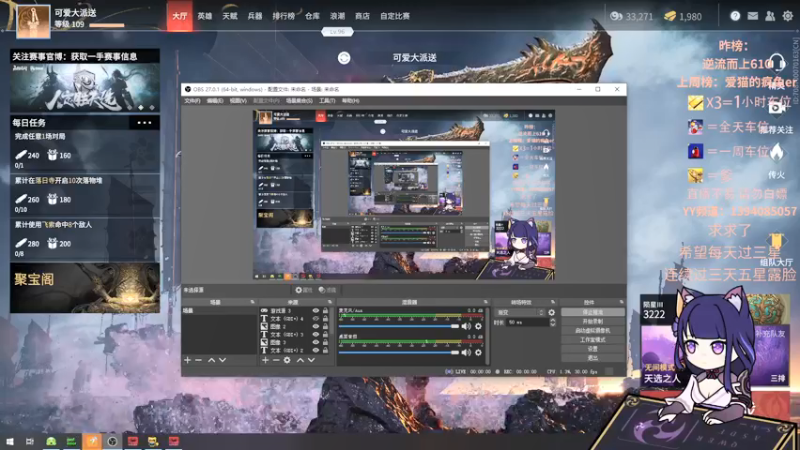Screen dimensions: 800x450
Task: Mute the Mic/Aux speaker icon in mixer
Action: (x=466, y=326)
